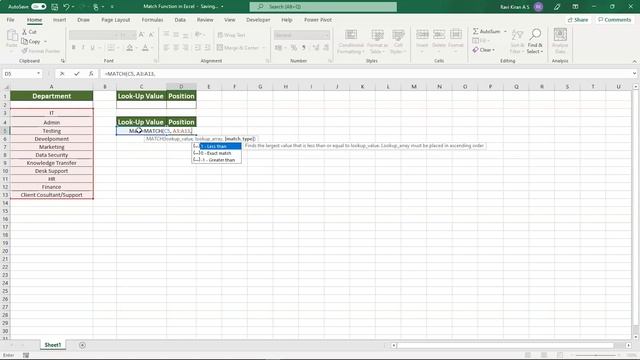This screenshot has width=640, height=360.
Task: Click the Undo arrow icon
Action: tap(66, 7)
